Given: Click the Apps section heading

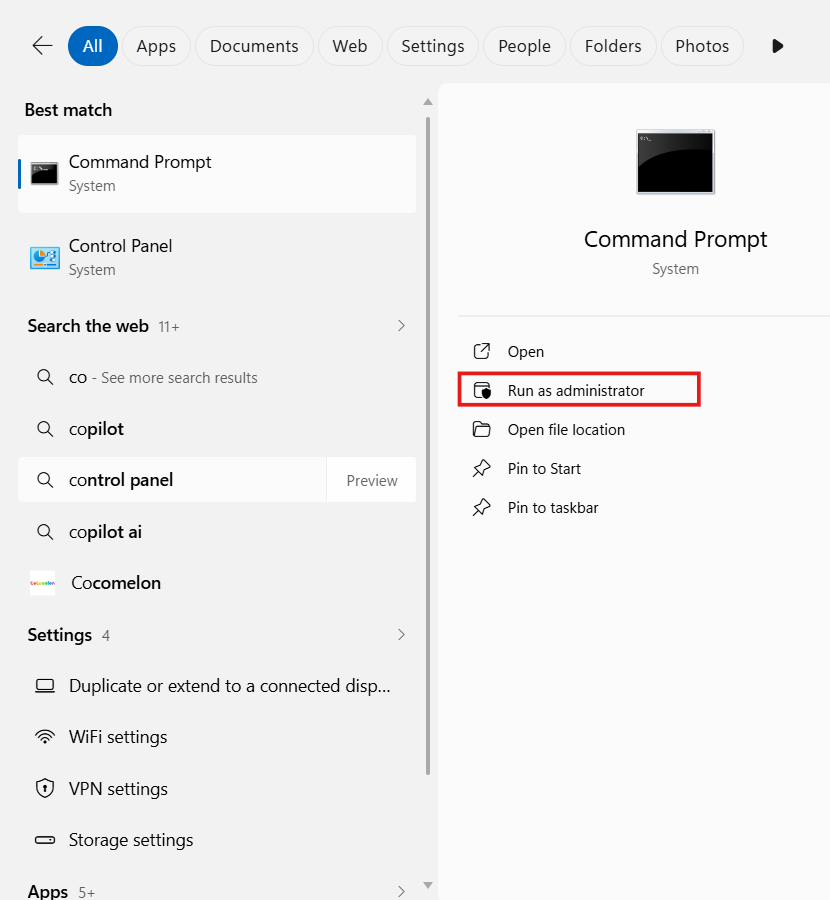Looking at the screenshot, I should [x=48, y=891].
